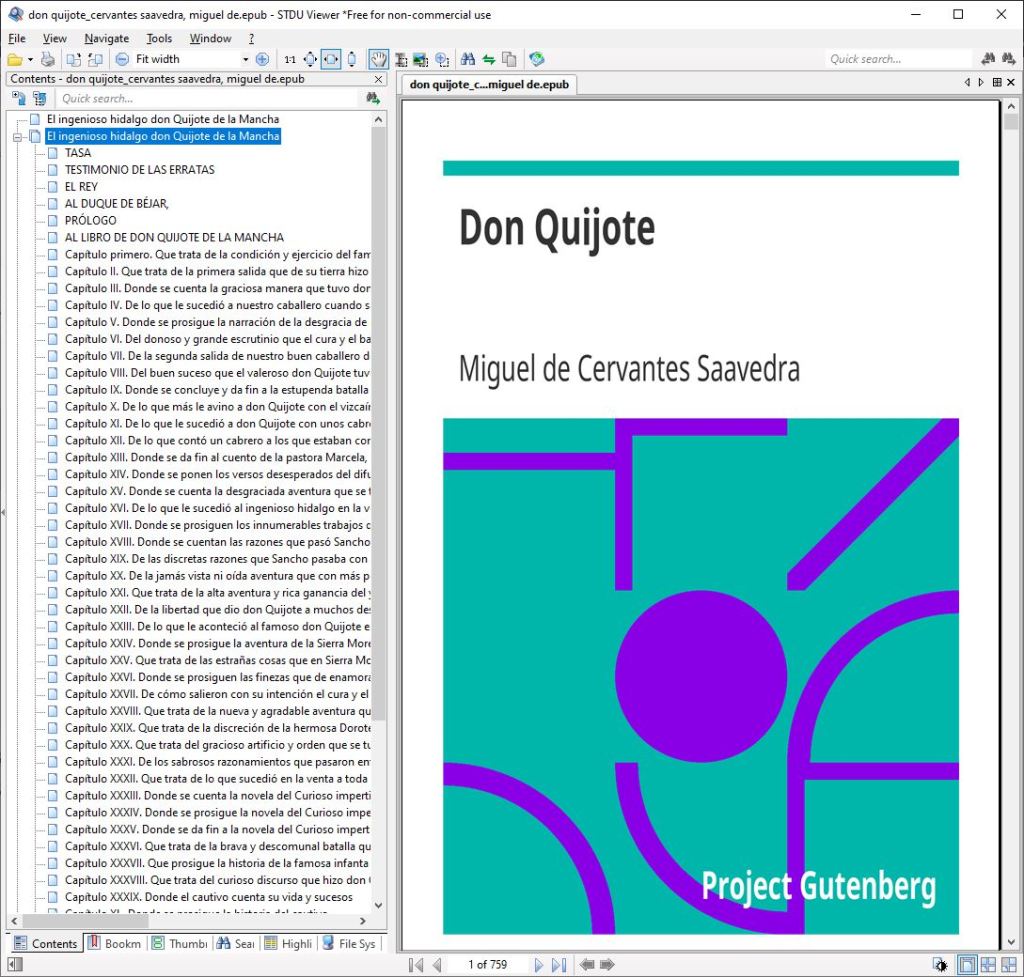Toggle the night mode display icon in status bar
The height and width of the screenshot is (977, 1024).
coord(941,965)
